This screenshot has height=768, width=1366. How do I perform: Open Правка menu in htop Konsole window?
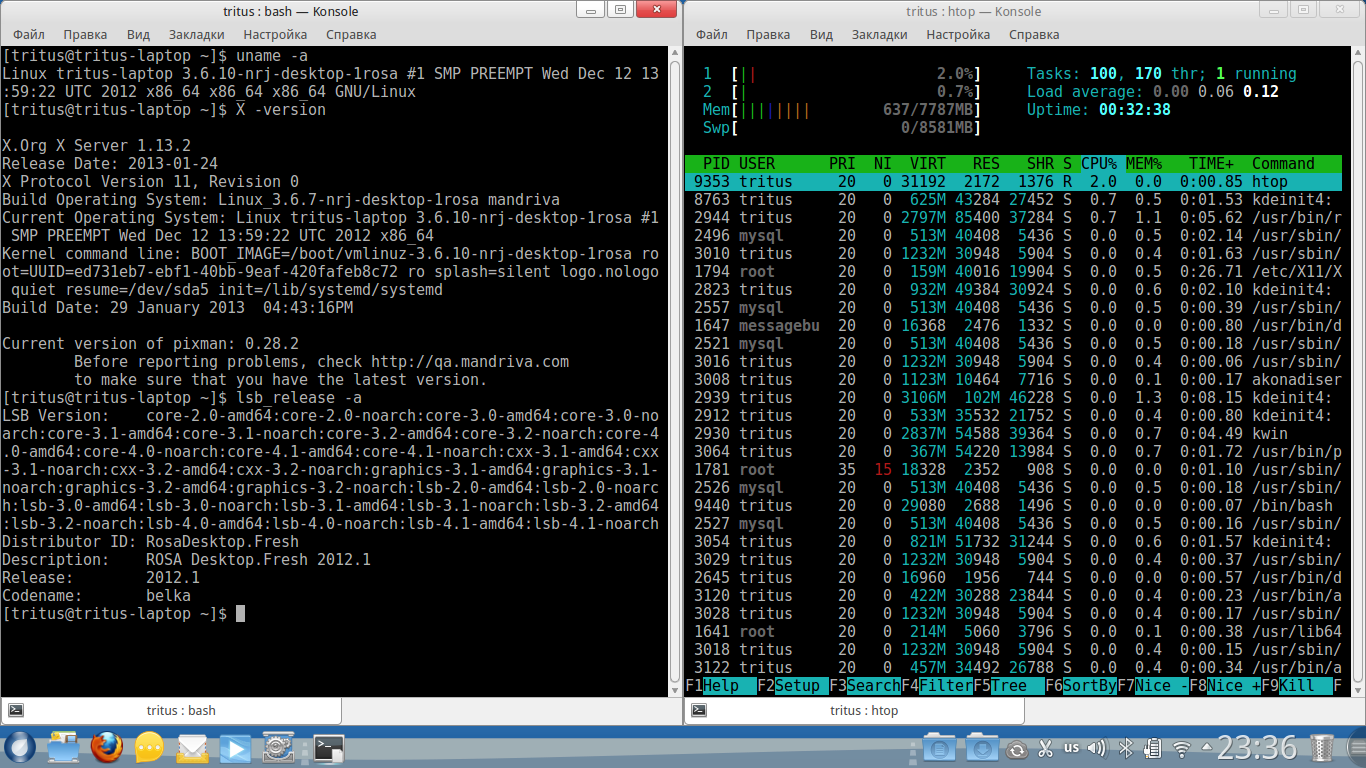768,34
